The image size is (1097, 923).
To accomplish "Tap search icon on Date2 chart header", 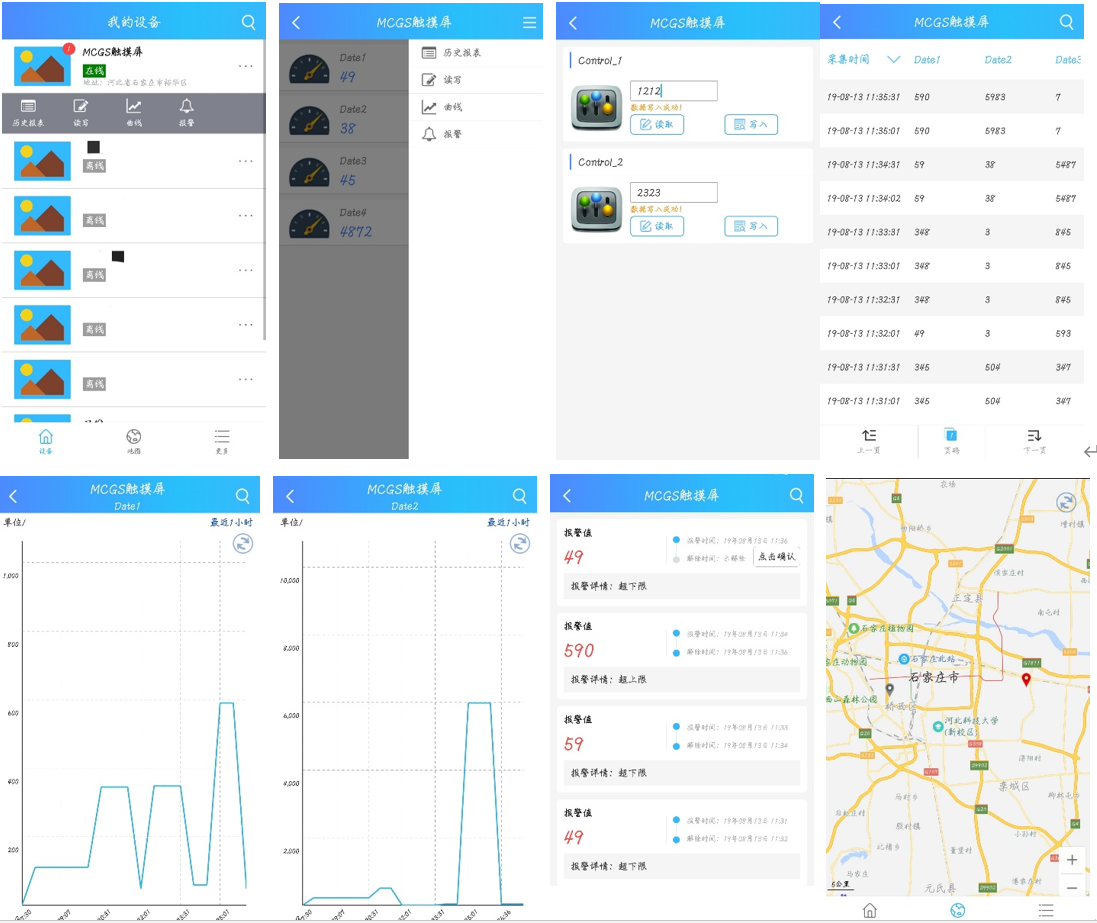I will 520,495.
